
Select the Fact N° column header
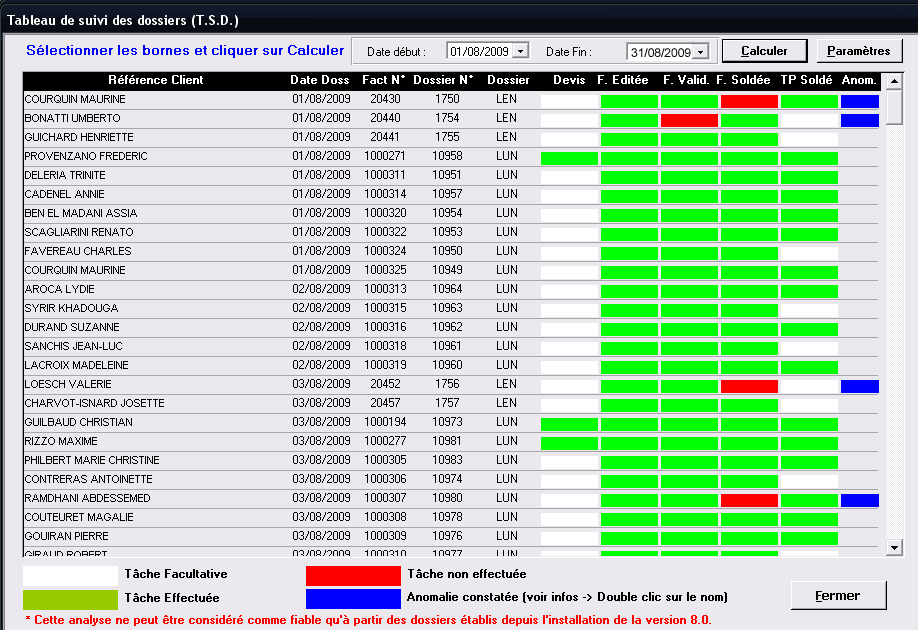click(384, 80)
